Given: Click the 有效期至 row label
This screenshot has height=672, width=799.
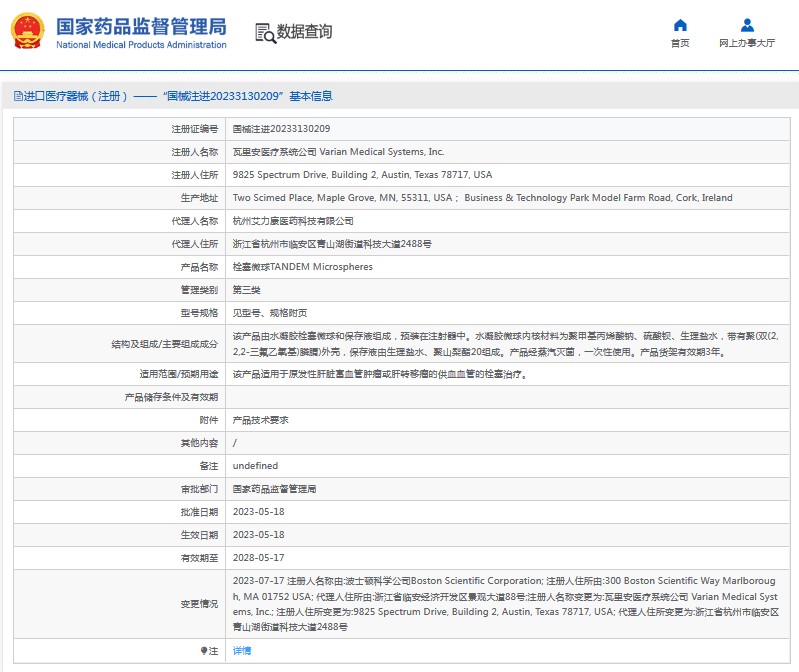Looking at the screenshot, I should 199,558.
